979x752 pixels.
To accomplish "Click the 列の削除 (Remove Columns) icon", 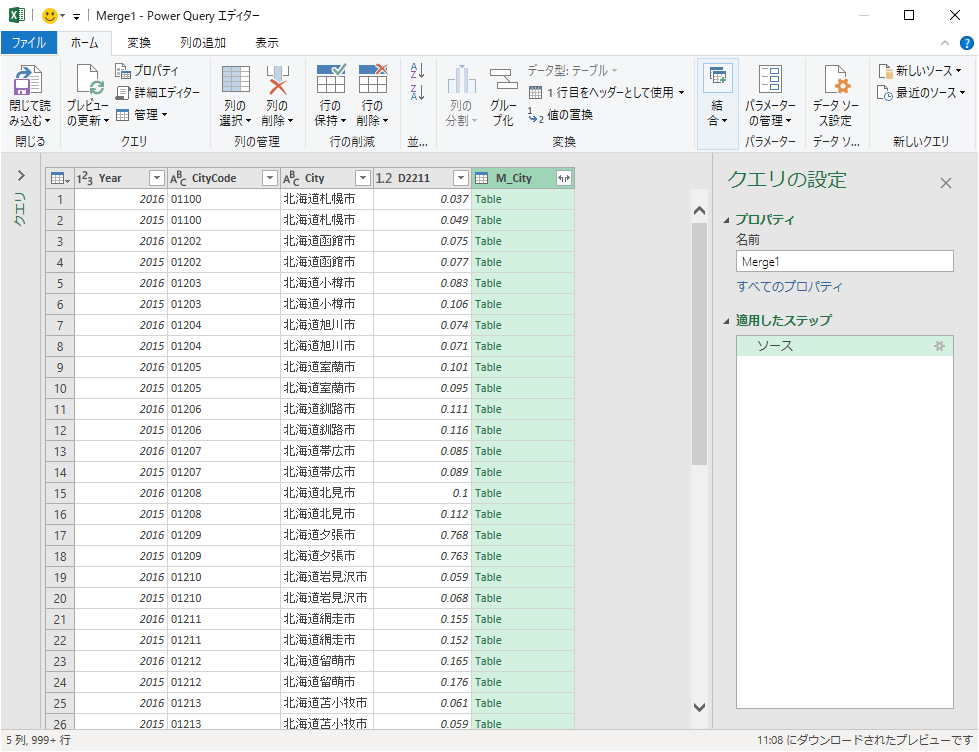I will point(276,81).
